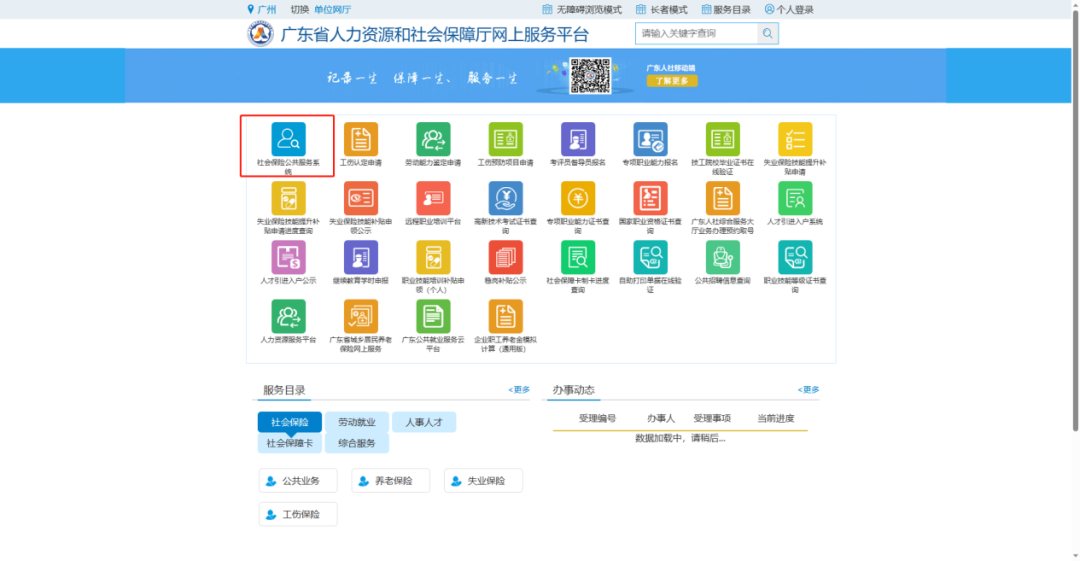
Task: Click the platform logo emblem
Action: 260,34
